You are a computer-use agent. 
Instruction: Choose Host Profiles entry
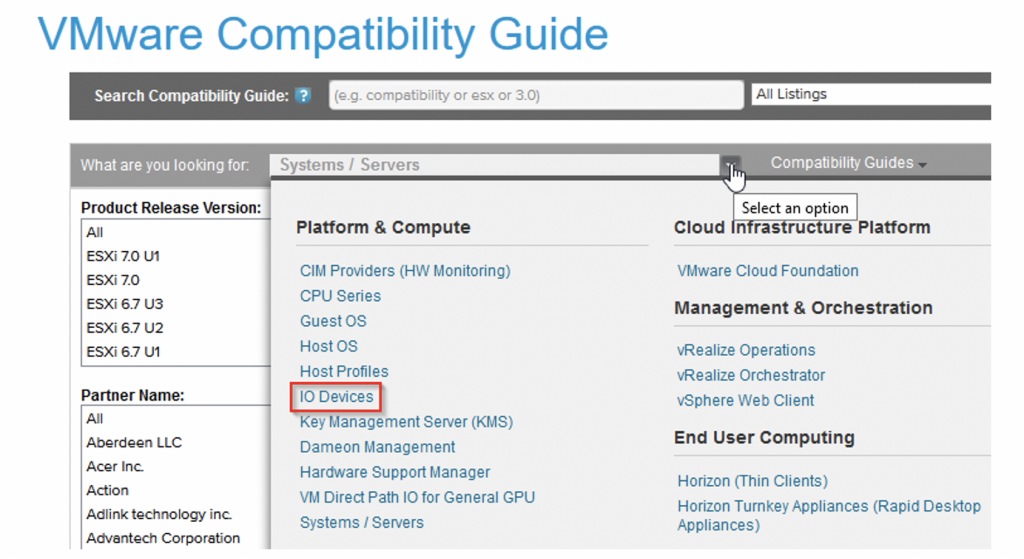tap(344, 371)
